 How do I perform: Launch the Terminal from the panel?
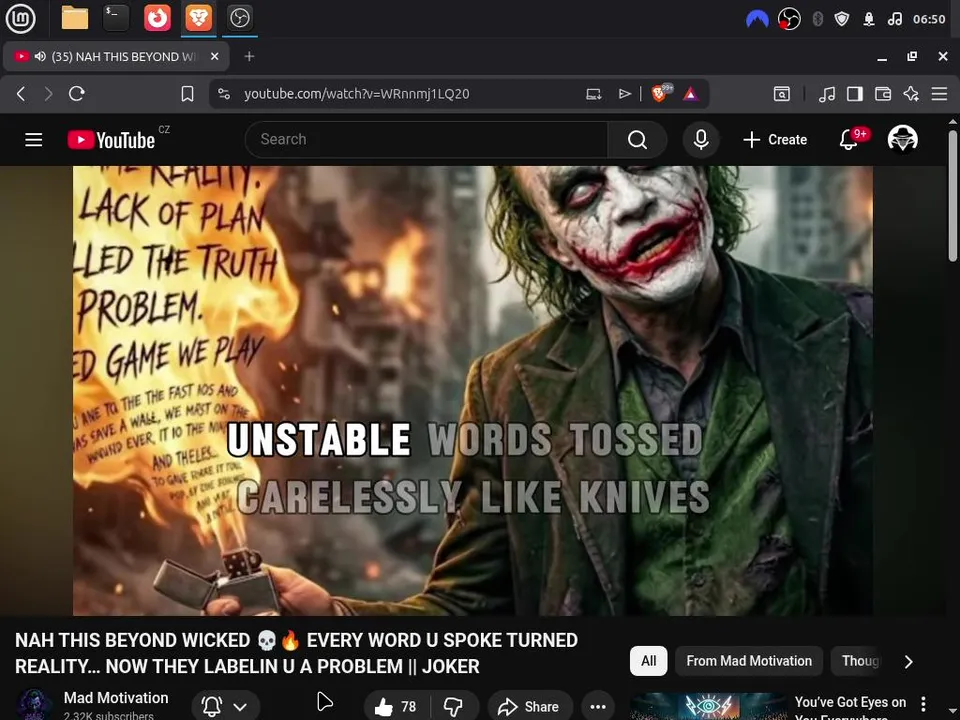click(116, 18)
